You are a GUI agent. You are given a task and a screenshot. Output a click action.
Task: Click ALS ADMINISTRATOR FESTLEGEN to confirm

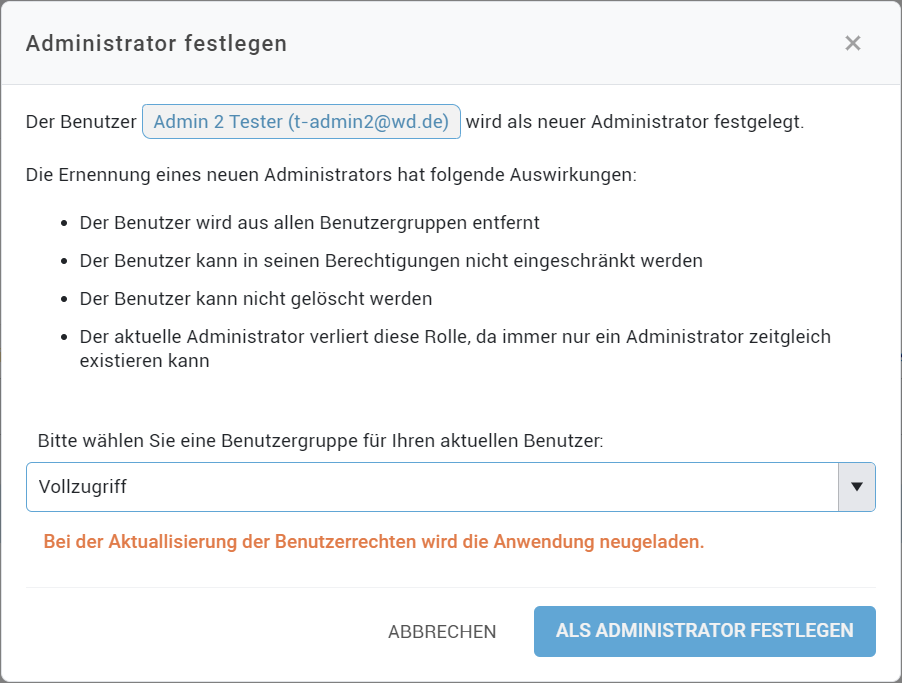(704, 631)
